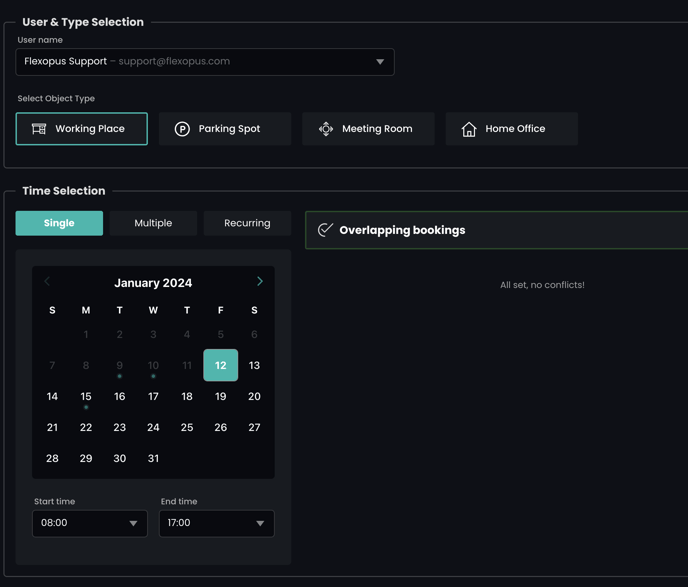Select January 22 in the calendar
The image size is (688, 587).
[x=86, y=427]
